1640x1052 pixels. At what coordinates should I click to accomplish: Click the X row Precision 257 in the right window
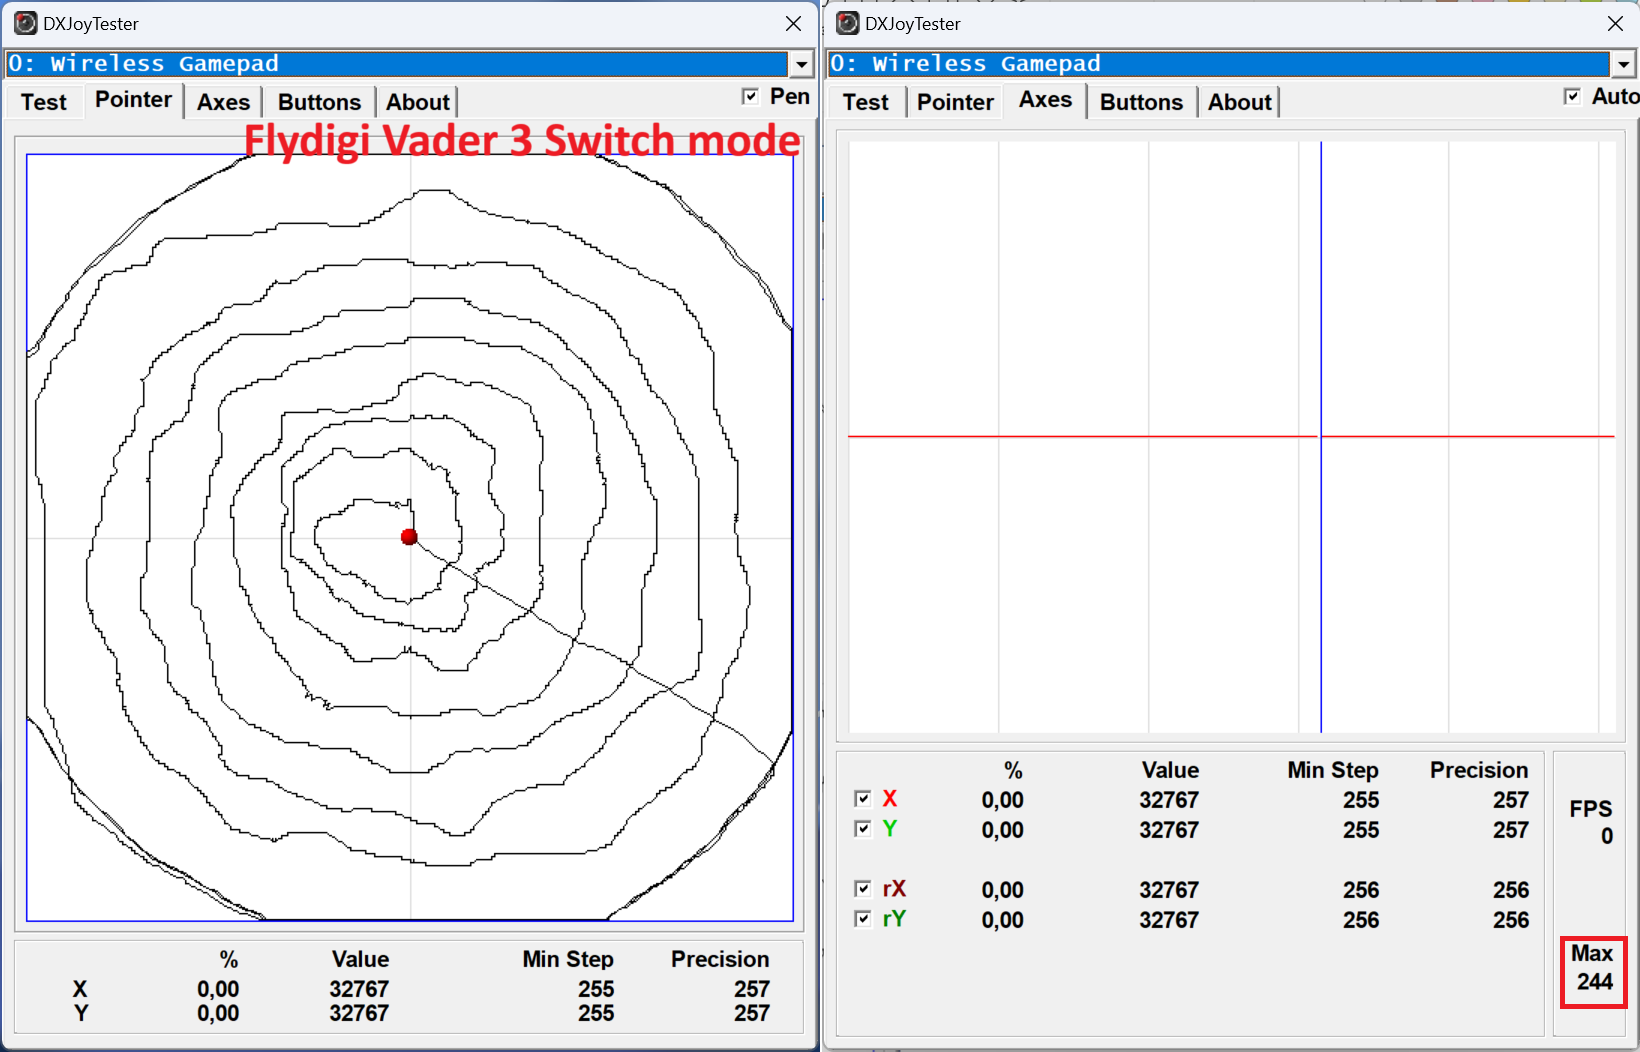coord(1511,800)
